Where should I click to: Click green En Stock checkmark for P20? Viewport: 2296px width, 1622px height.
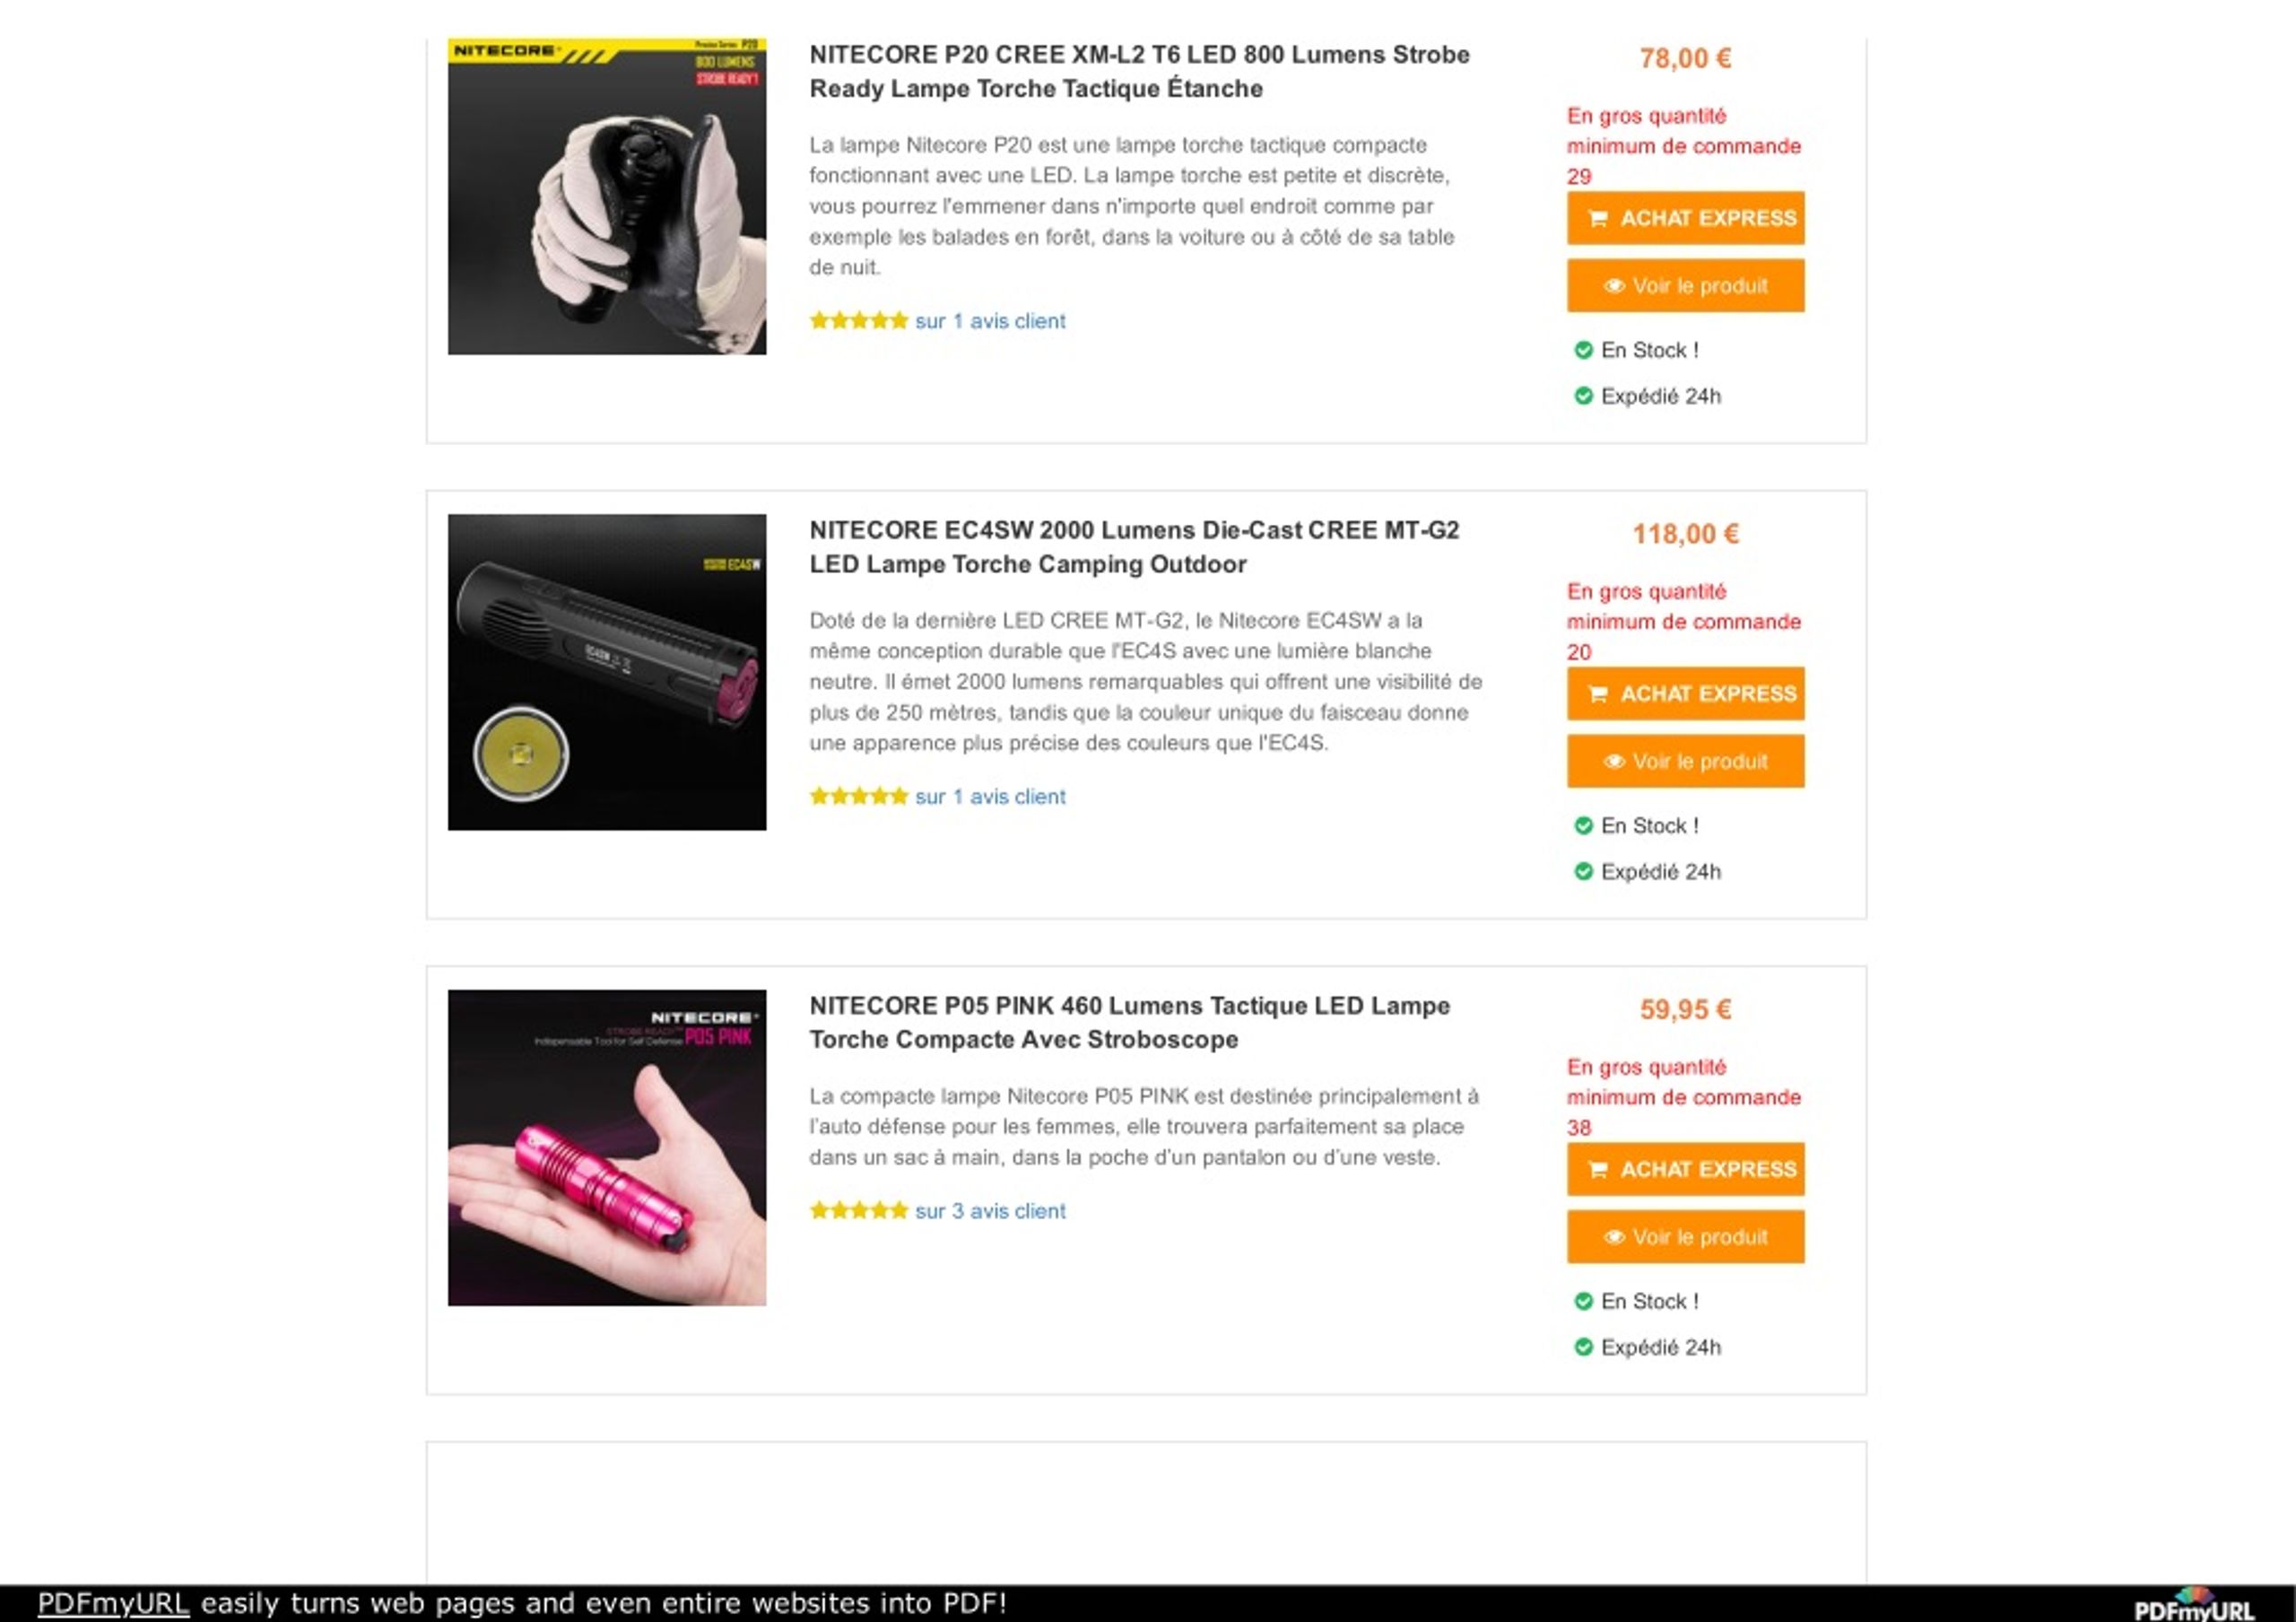coord(1583,350)
